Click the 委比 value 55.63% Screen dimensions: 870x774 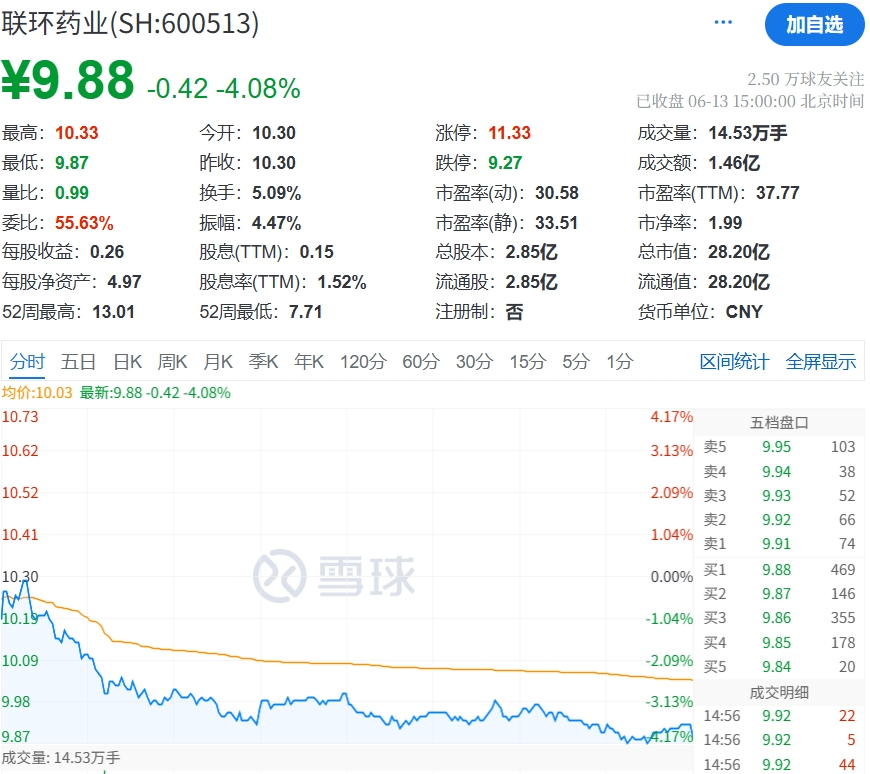click(x=84, y=223)
